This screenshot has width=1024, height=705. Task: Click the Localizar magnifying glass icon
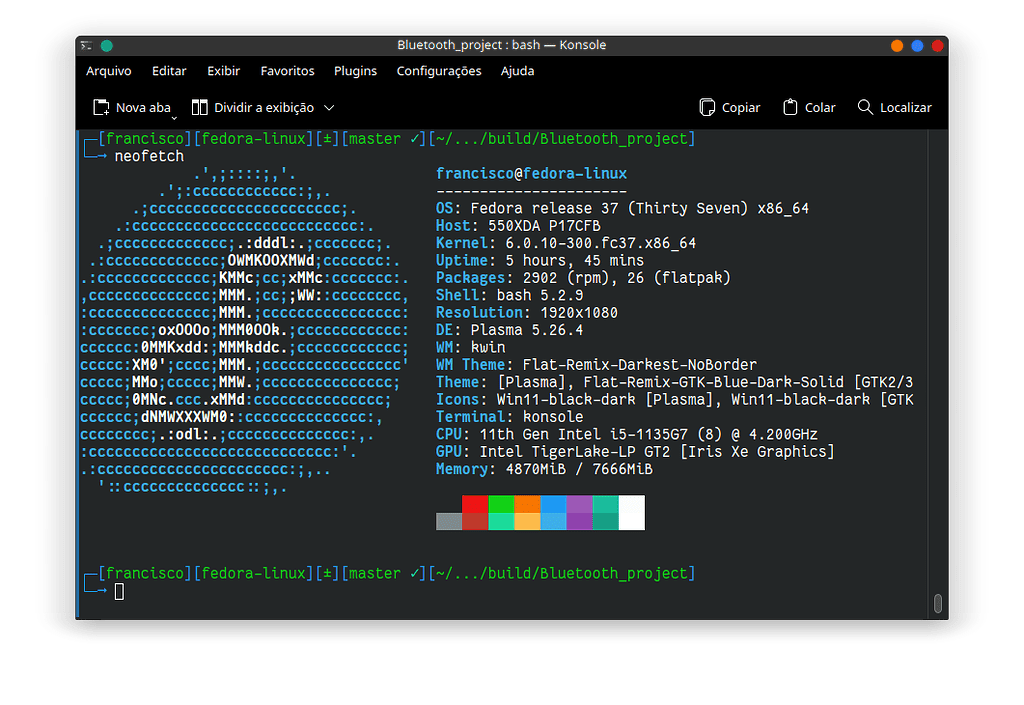[x=864, y=107]
